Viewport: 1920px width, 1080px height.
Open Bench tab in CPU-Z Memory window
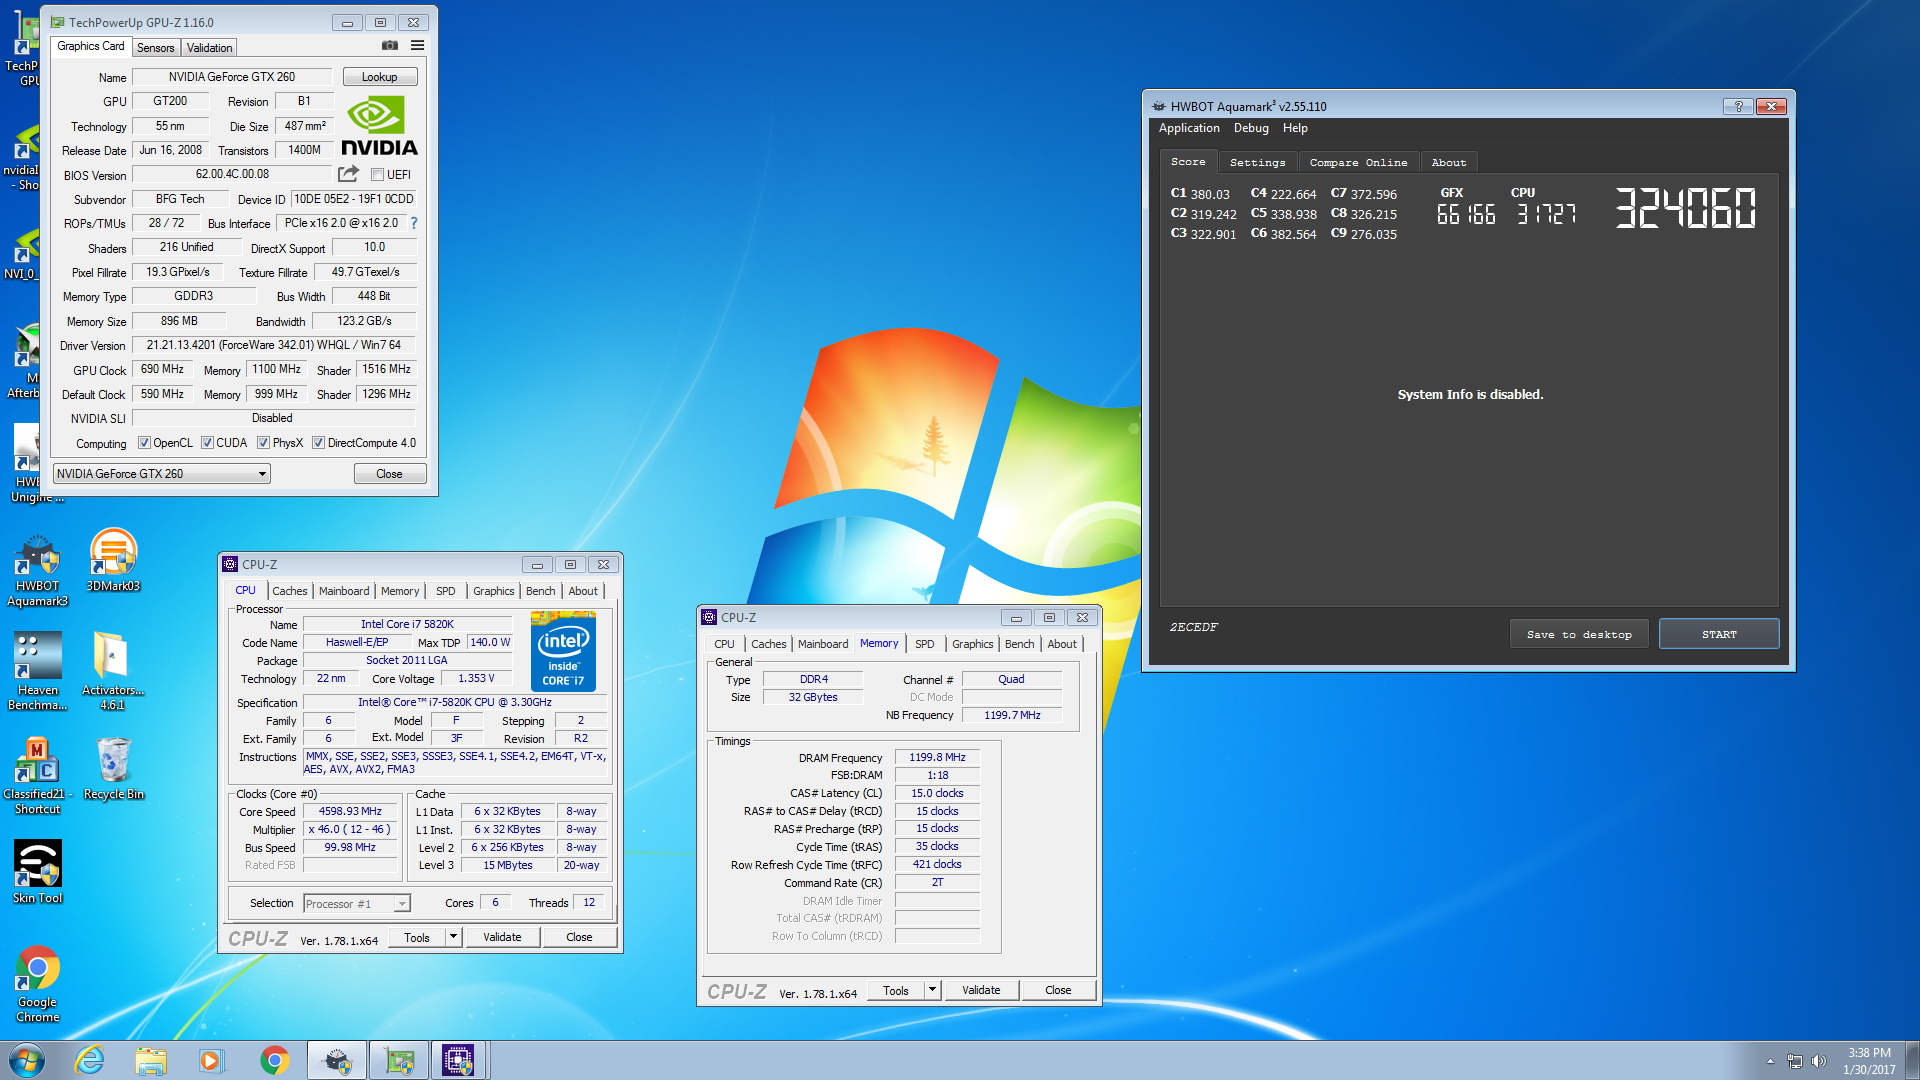pos(1020,644)
